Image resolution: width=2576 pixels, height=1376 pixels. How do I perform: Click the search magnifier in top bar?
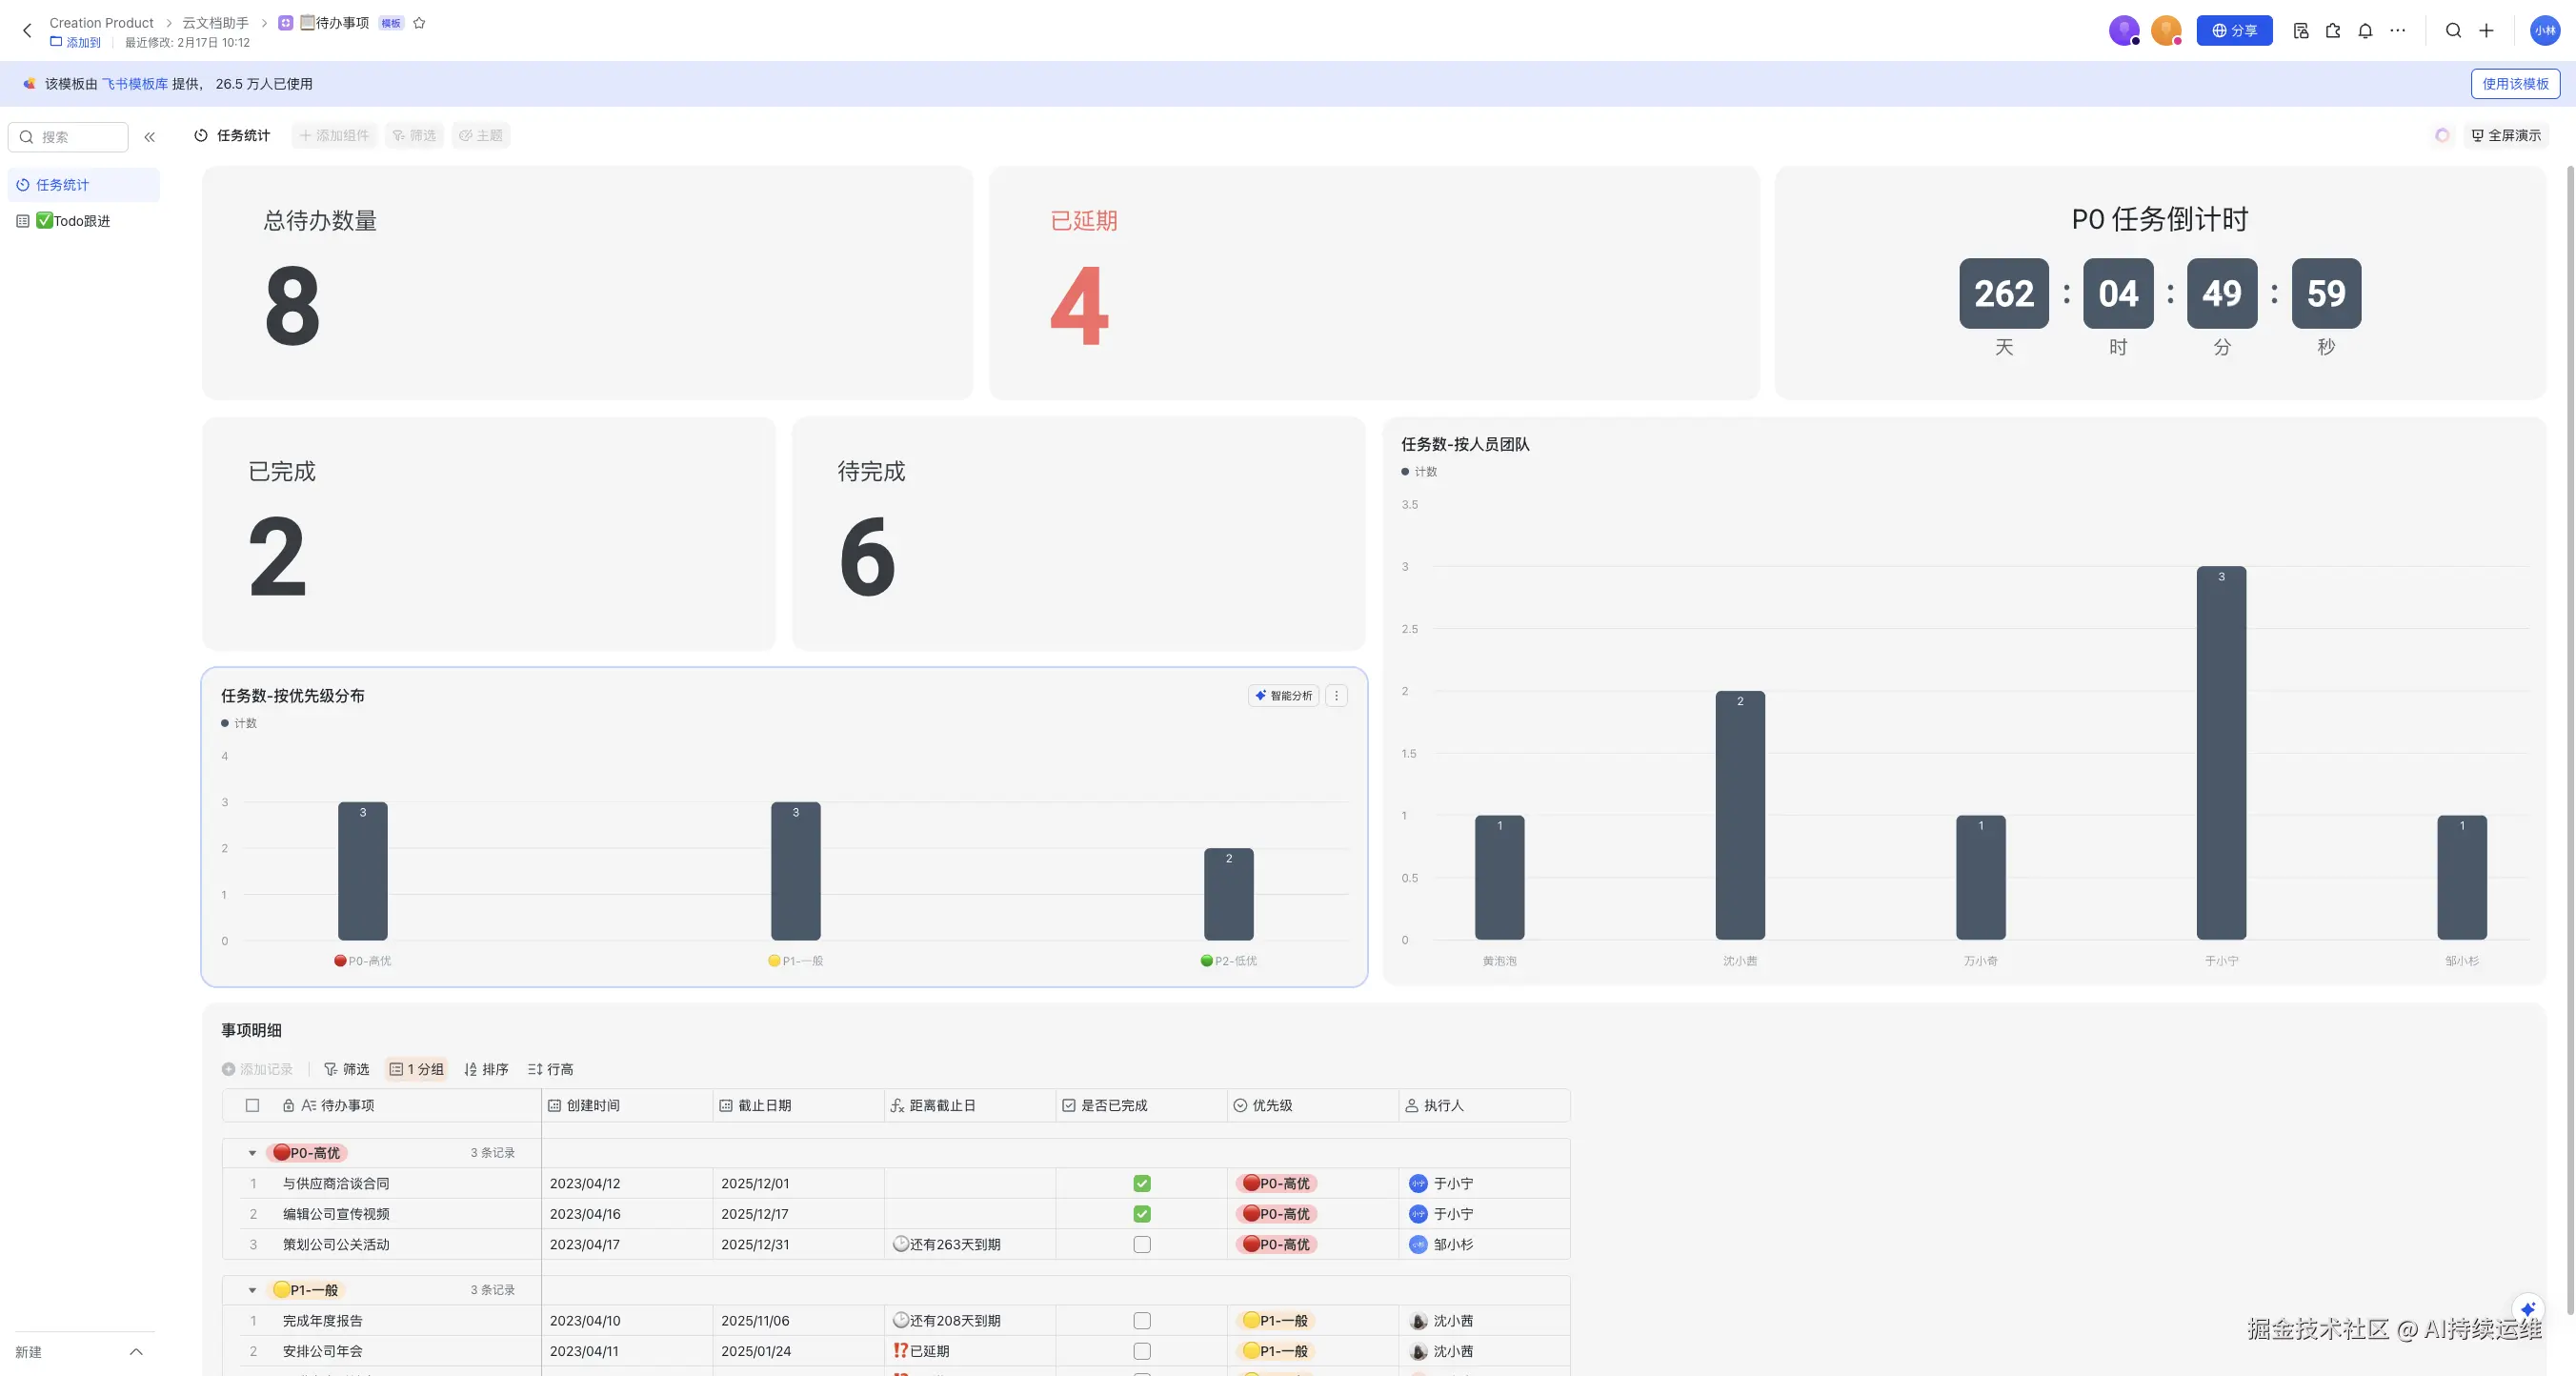click(2453, 31)
